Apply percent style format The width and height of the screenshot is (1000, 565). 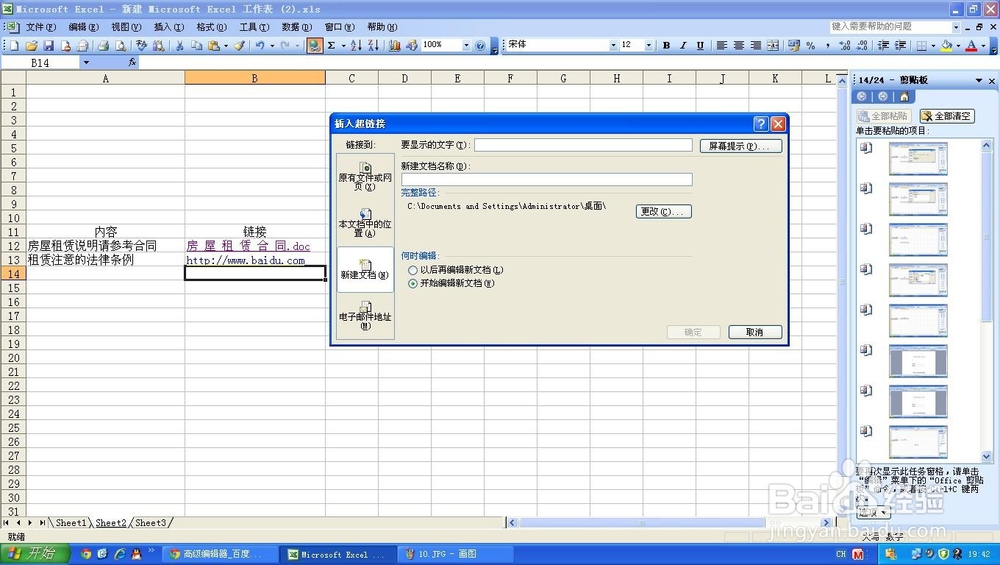811,45
